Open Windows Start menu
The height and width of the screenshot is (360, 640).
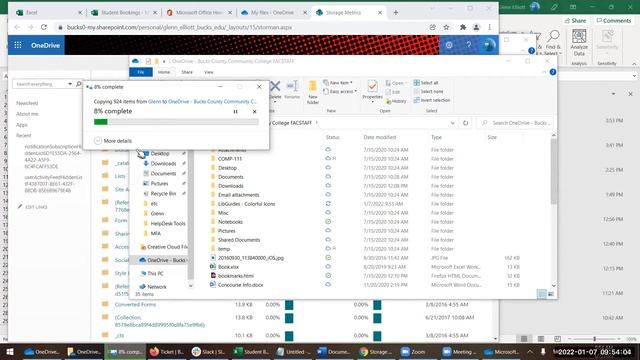click(x=10, y=351)
